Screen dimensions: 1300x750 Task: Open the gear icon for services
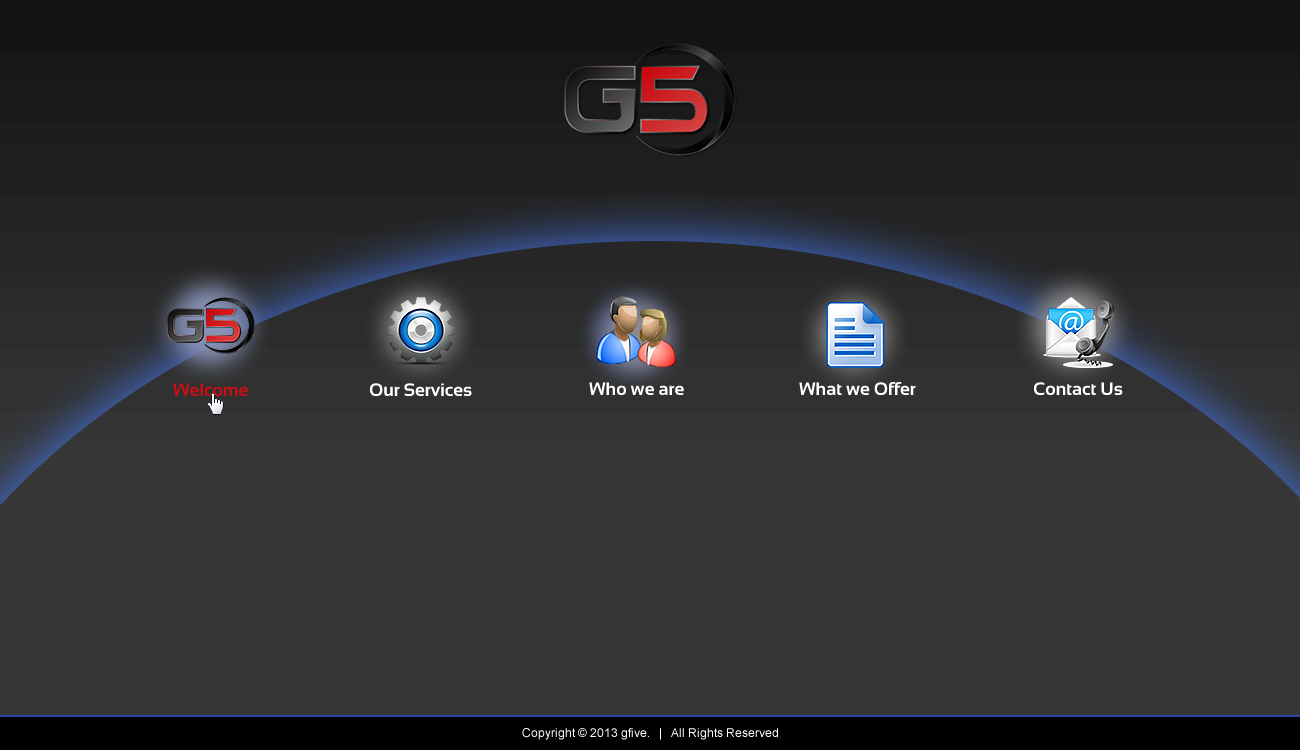click(x=420, y=331)
